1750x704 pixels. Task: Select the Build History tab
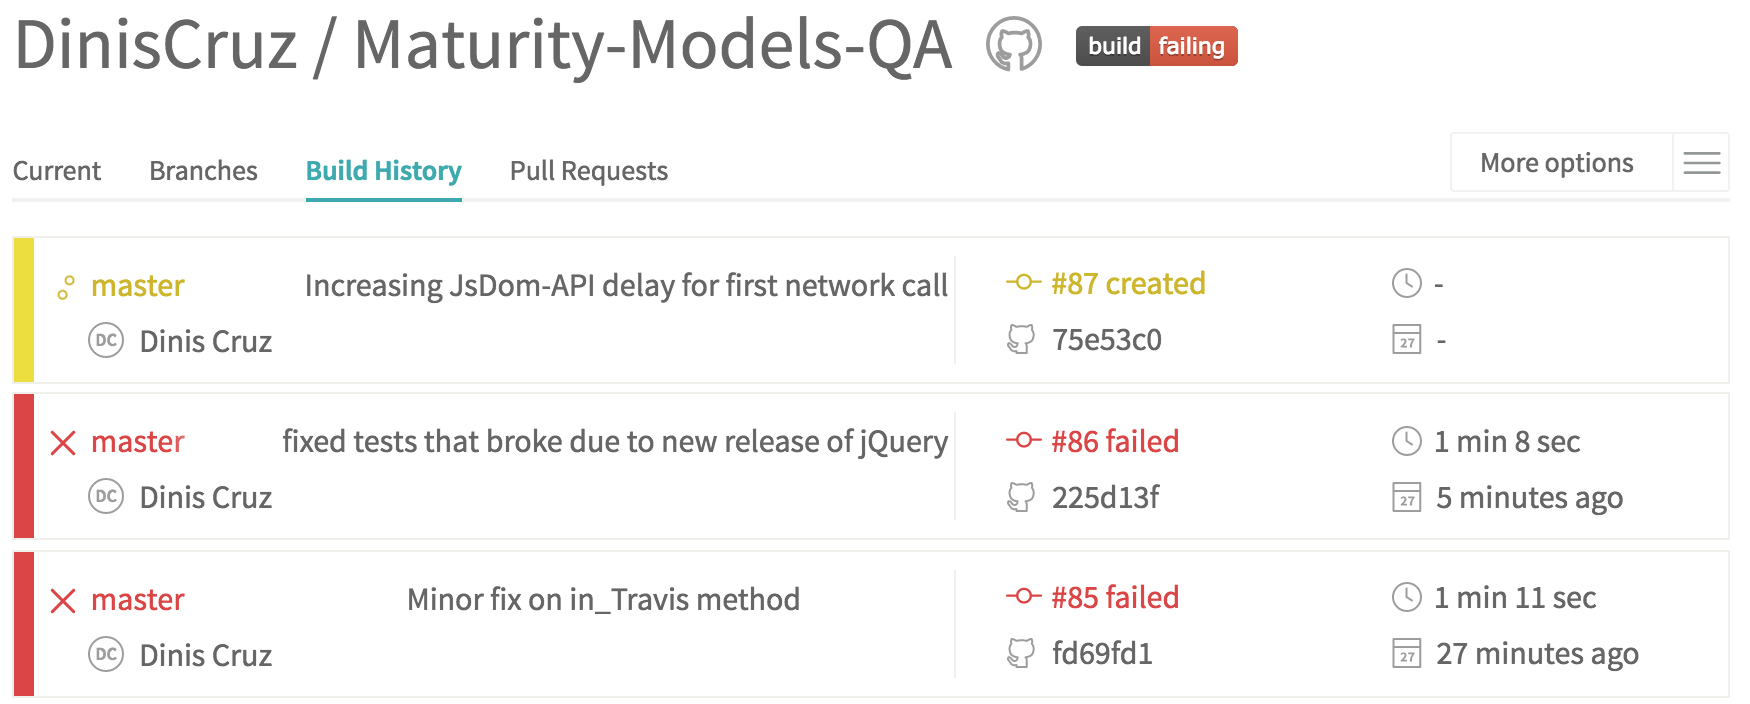click(383, 171)
